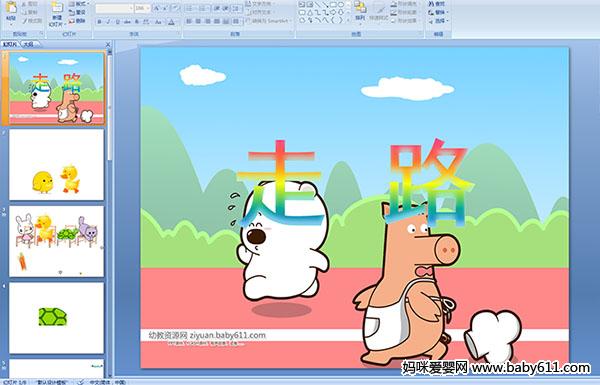Click the Shape Outline (形状轮廓) icon
Screen dimensions: 600x385
coord(394,12)
